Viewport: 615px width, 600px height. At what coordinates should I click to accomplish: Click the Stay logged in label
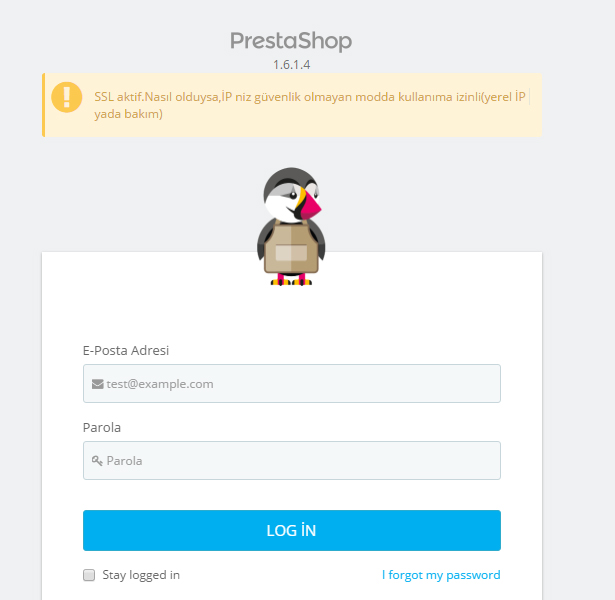pyautogui.click(x=141, y=575)
